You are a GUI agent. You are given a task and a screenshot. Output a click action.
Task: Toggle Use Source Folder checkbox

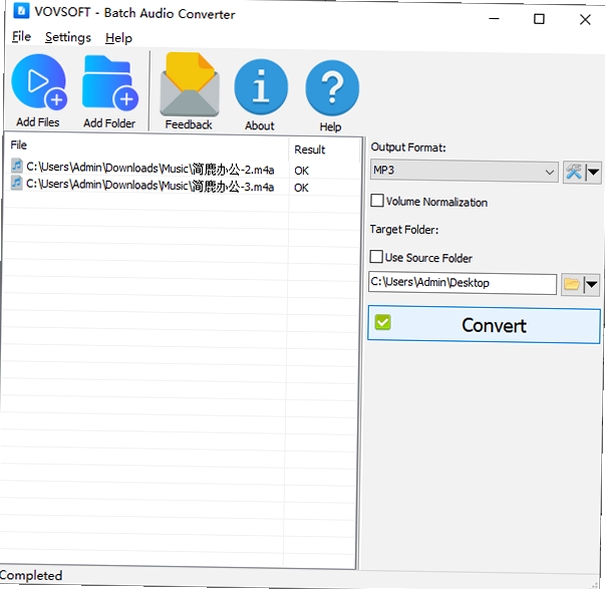click(x=376, y=257)
